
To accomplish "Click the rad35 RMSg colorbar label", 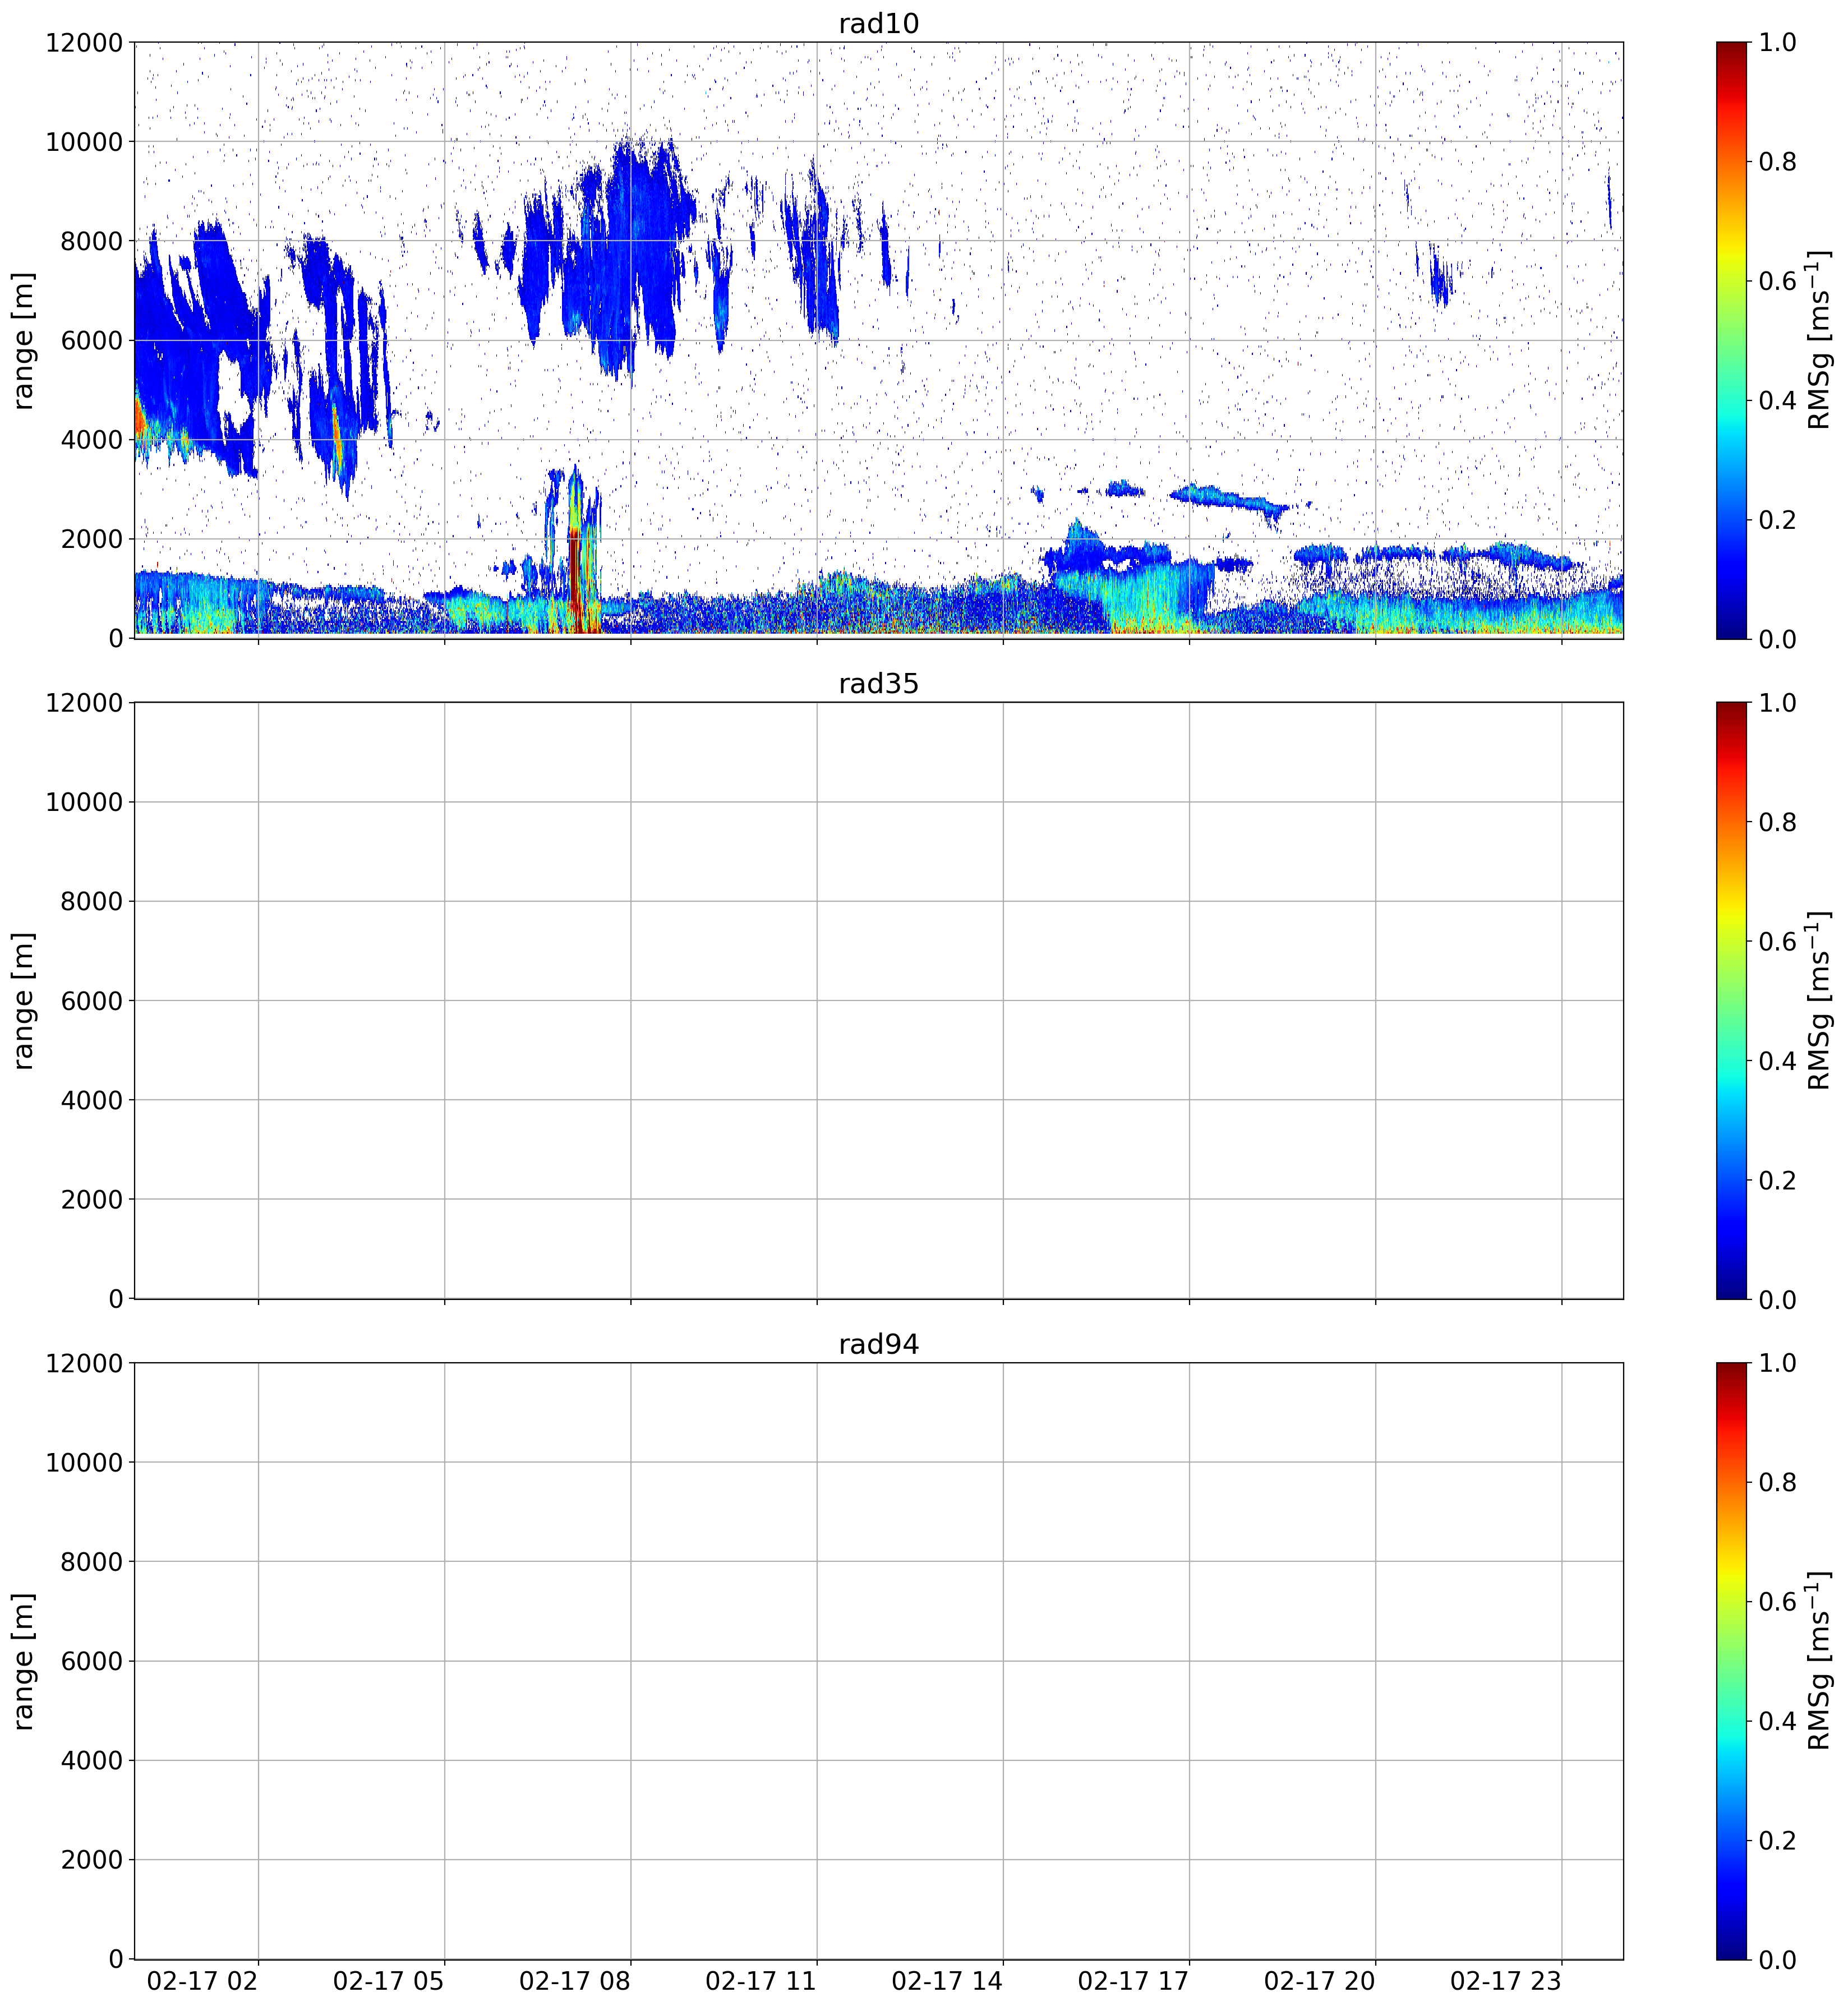I will pyautogui.click(x=1819, y=1000).
